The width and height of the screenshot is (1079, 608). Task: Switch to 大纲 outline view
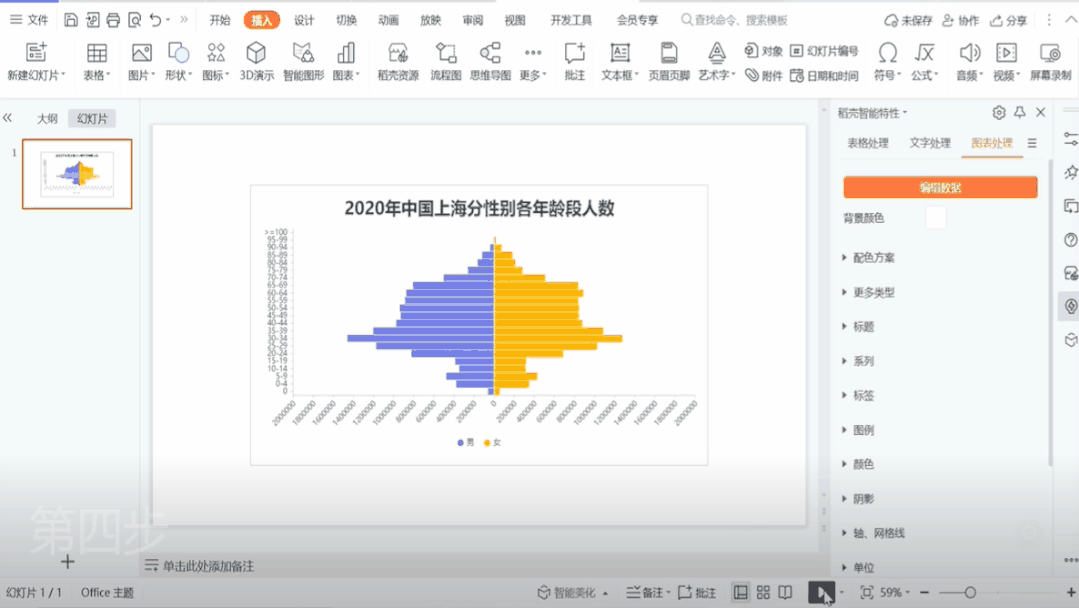(x=47, y=118)
